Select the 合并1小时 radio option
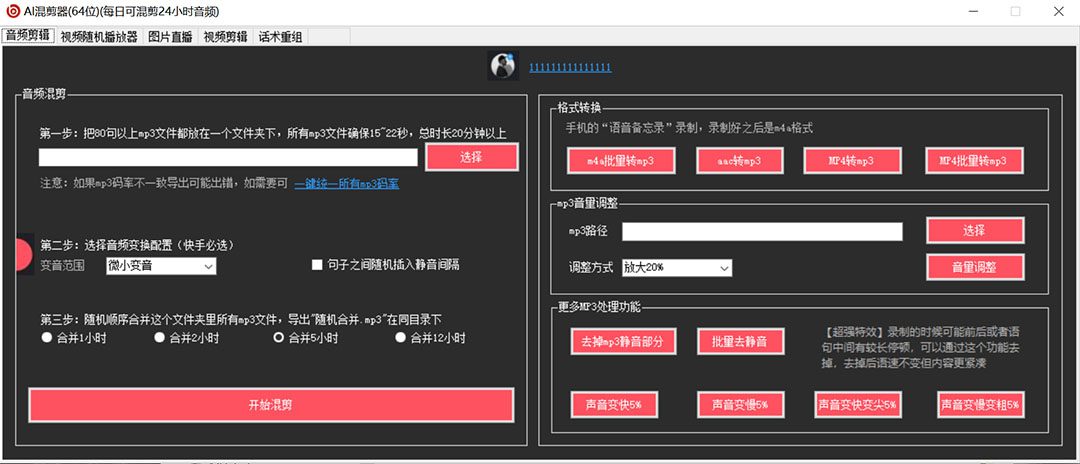1080x464 pixels. pyautogui.click(x=47, y=338)
